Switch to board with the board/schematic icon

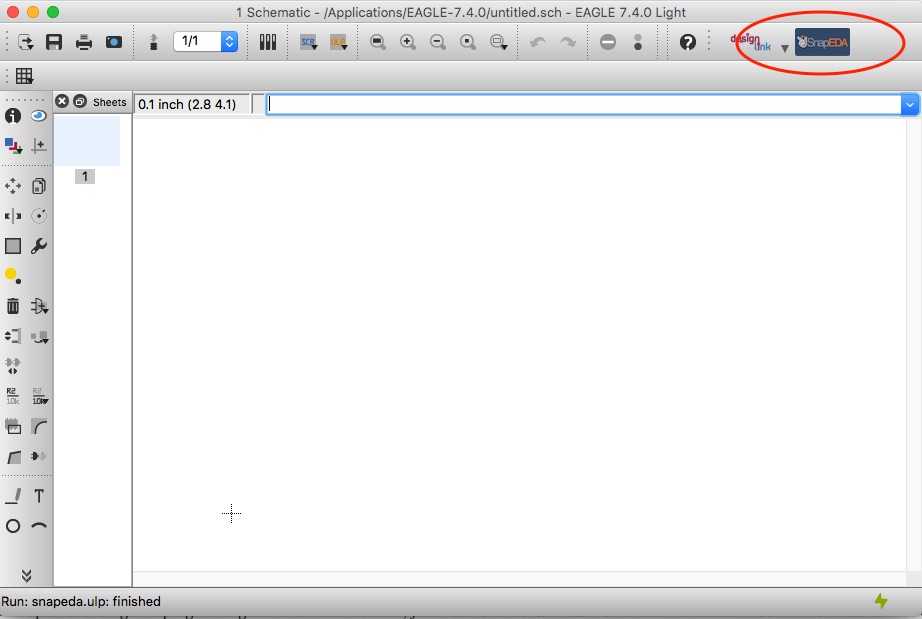pyautogui.click(x=153, y=42)
